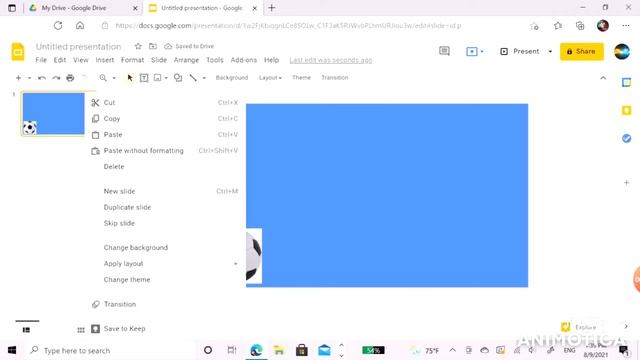Switch to grid view icon

pyautogui.click(x=81, y=330)
